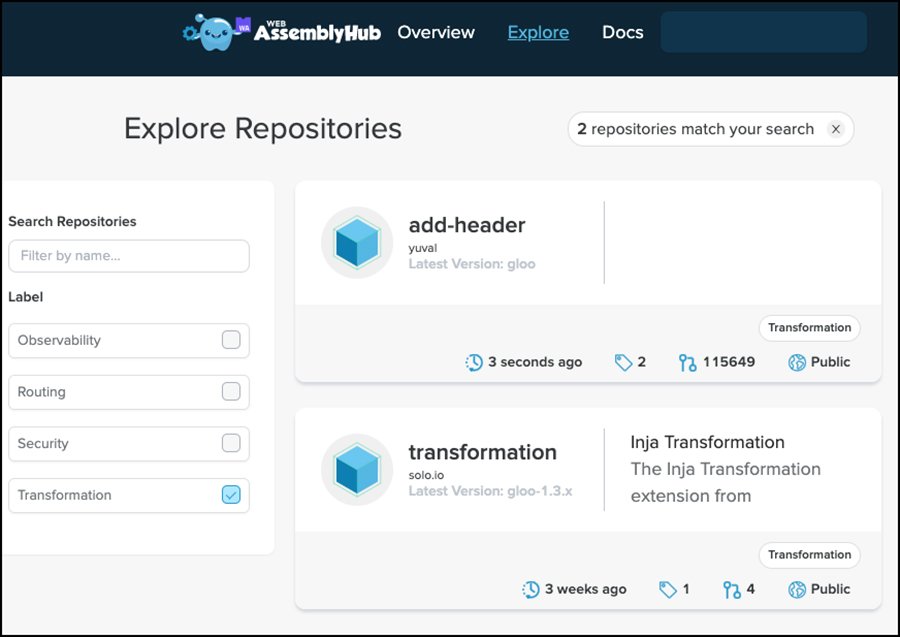The image size is (900, 637).
Task: Open the transformation repository details
Action: click(483, 452)
